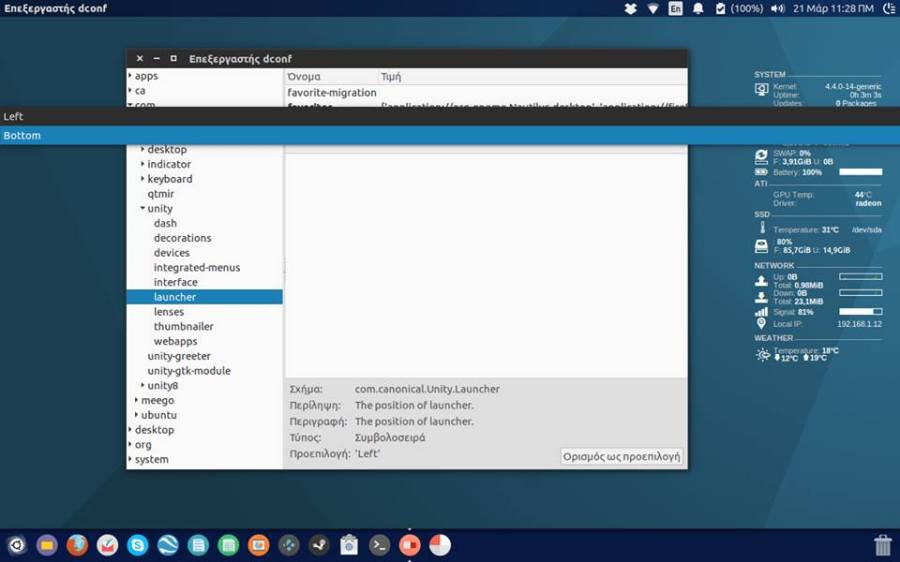Select the interface entry under unity
Screen dimensions: 900x562
(x=176, y=282)
